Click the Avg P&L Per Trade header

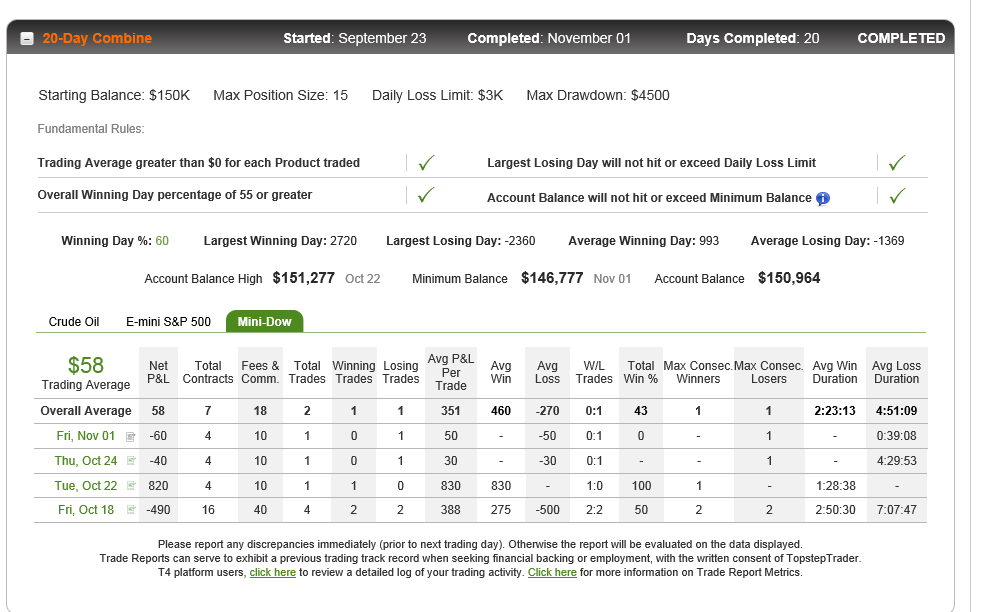451,372
